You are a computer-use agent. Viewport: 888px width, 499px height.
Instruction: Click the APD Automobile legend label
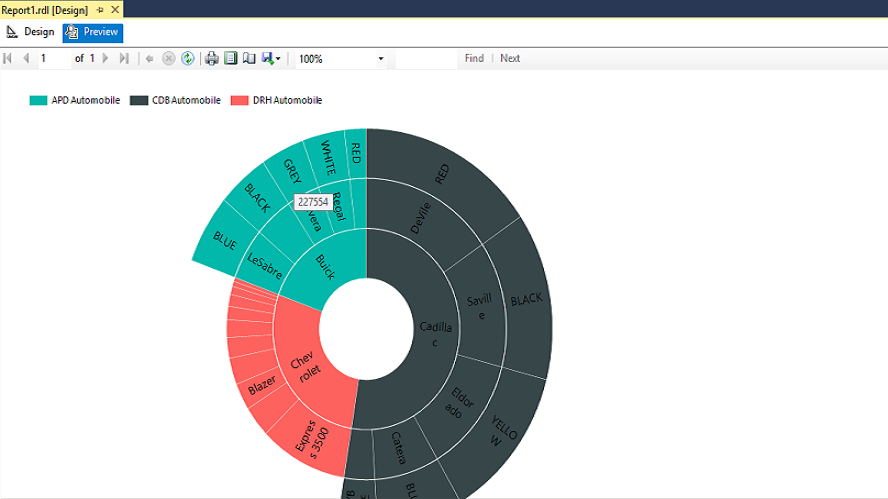coord(86,100)
